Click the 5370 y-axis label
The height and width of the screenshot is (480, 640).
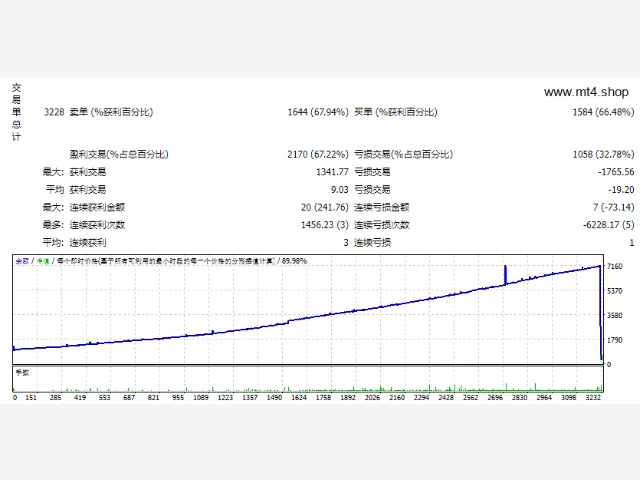pyautogui.click(x=615, y=291)
